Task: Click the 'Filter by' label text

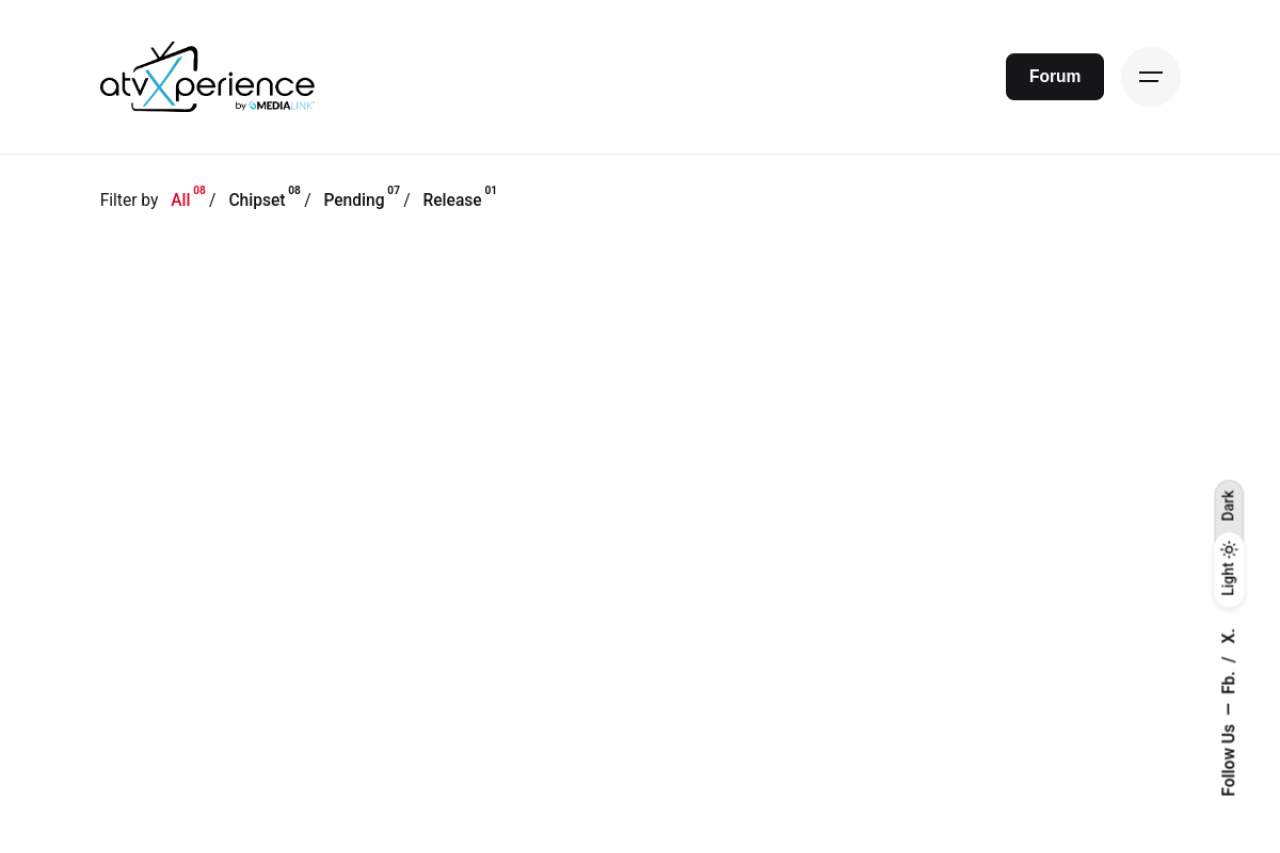Action: [x=129, y=200]
